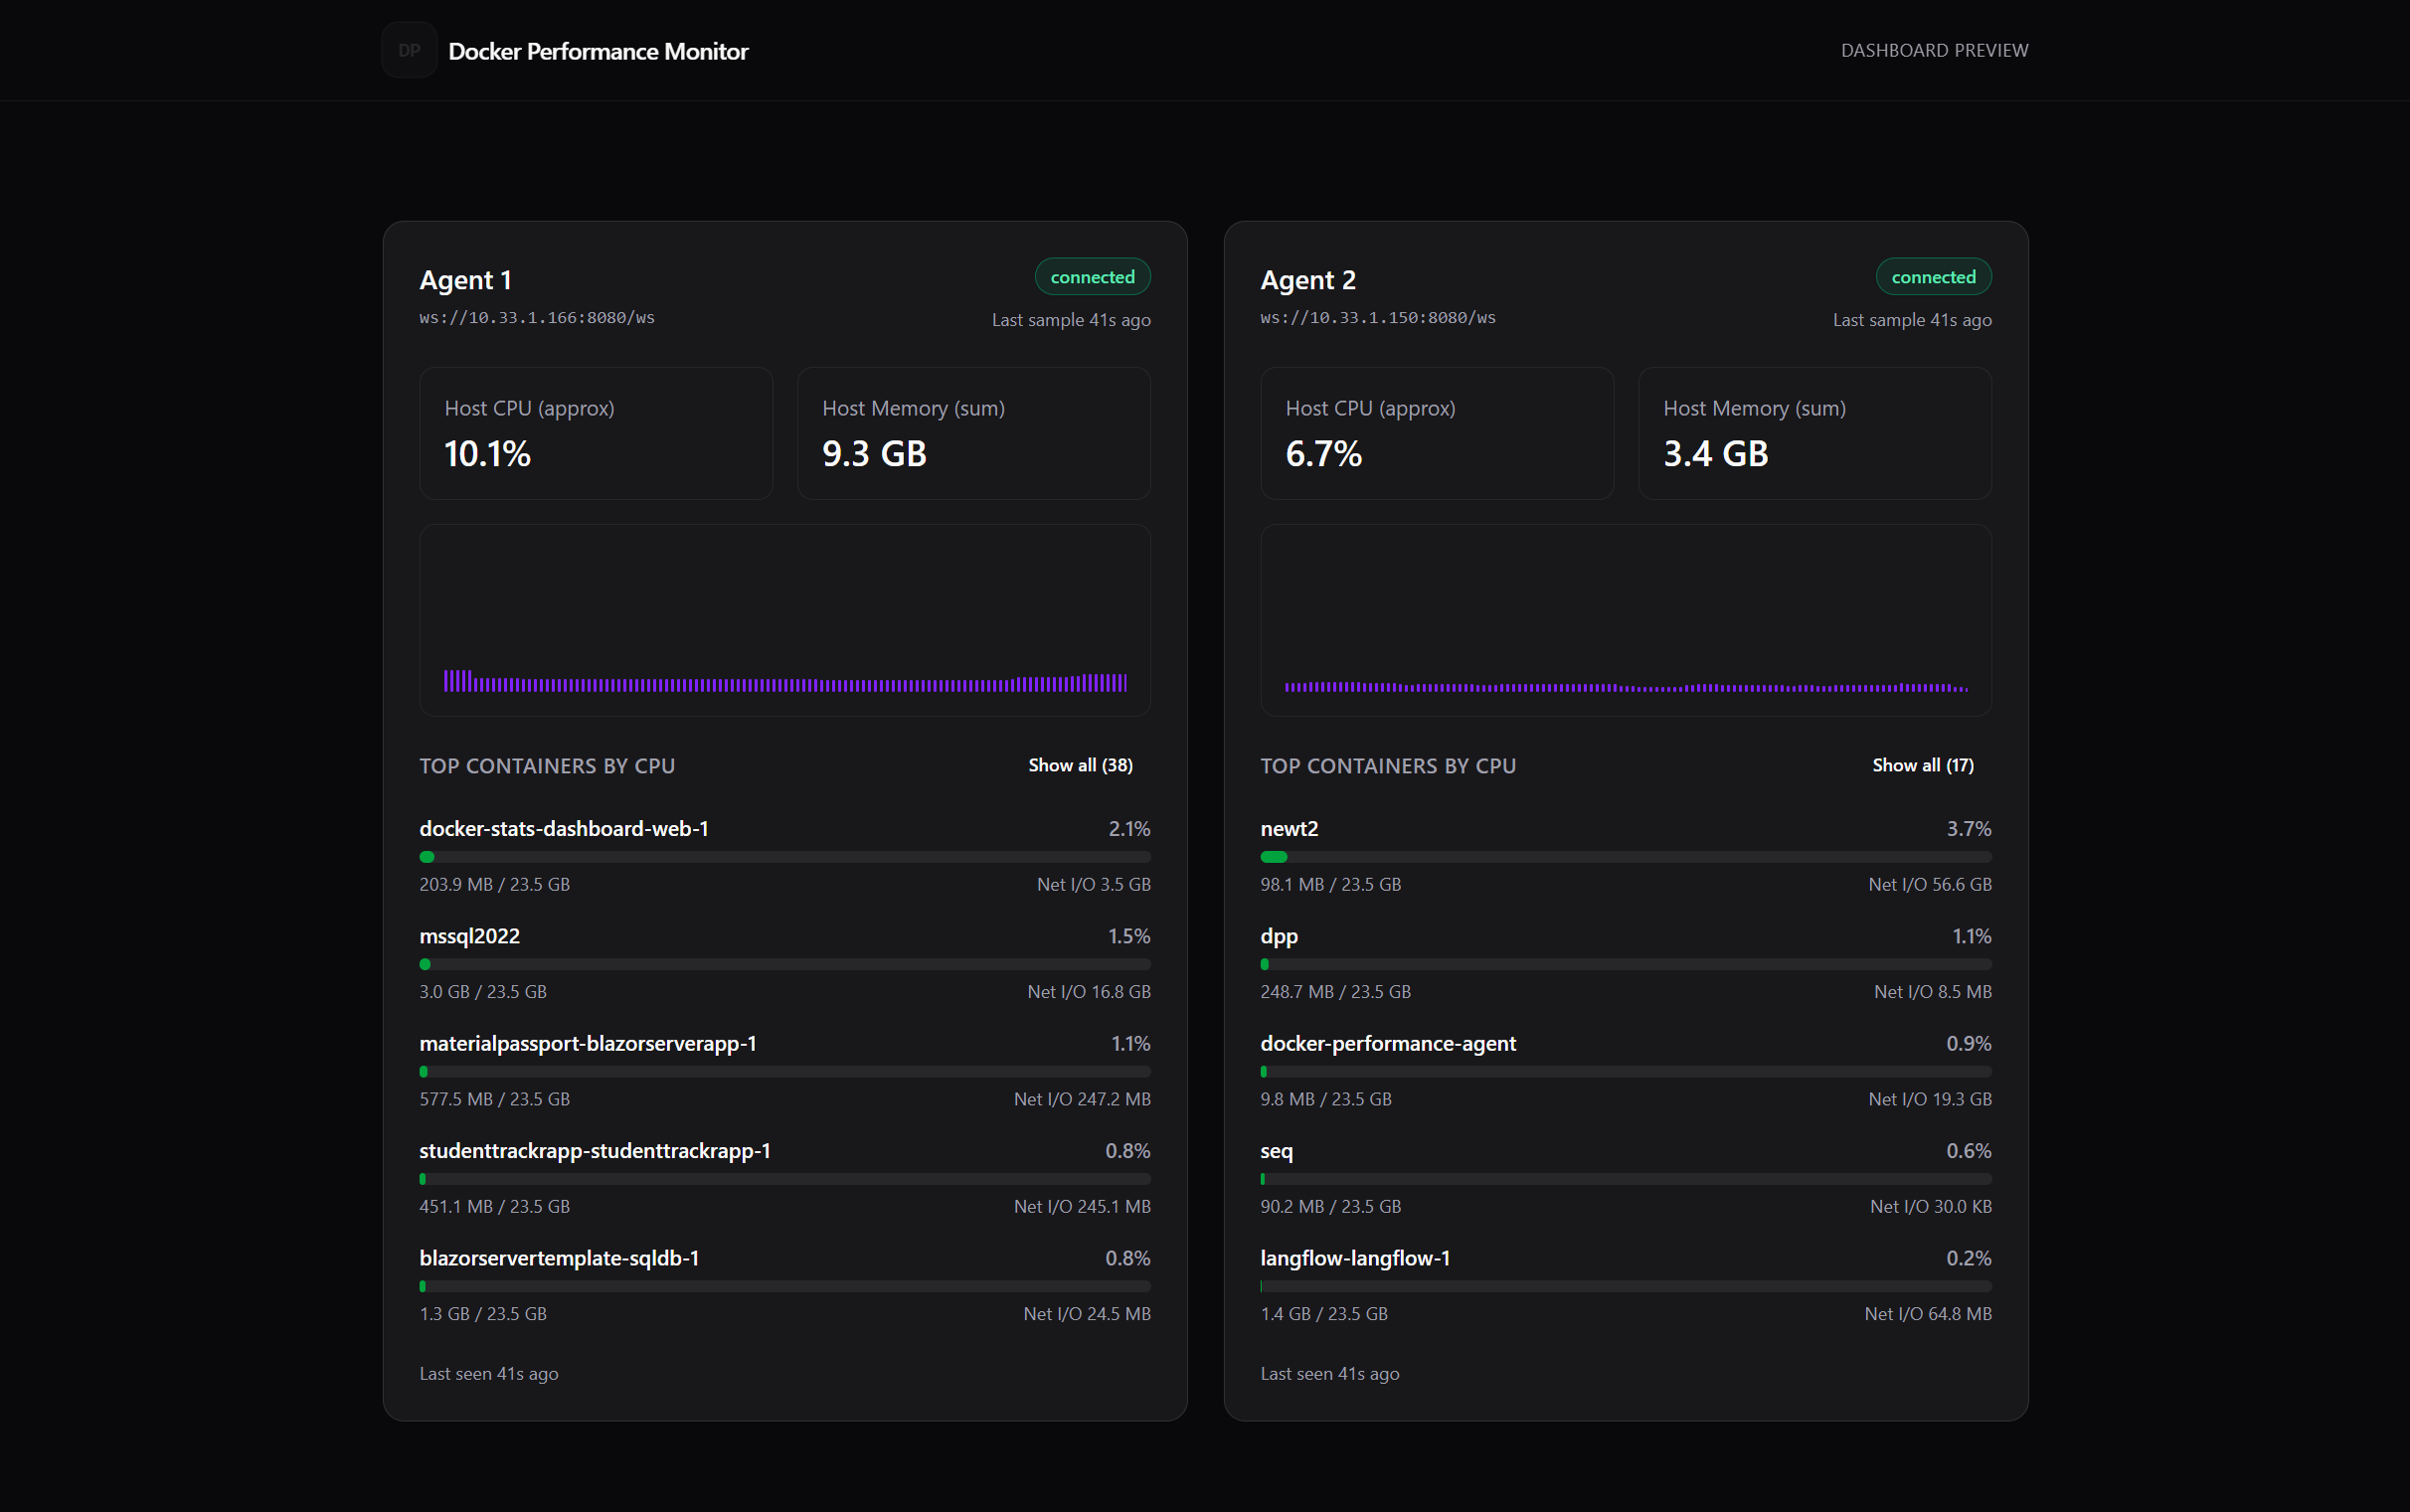Screen dimensions: 2410x1512
Task: Open the docker-stats-dashboard-web-1 container entry
Action: (564, 828)
